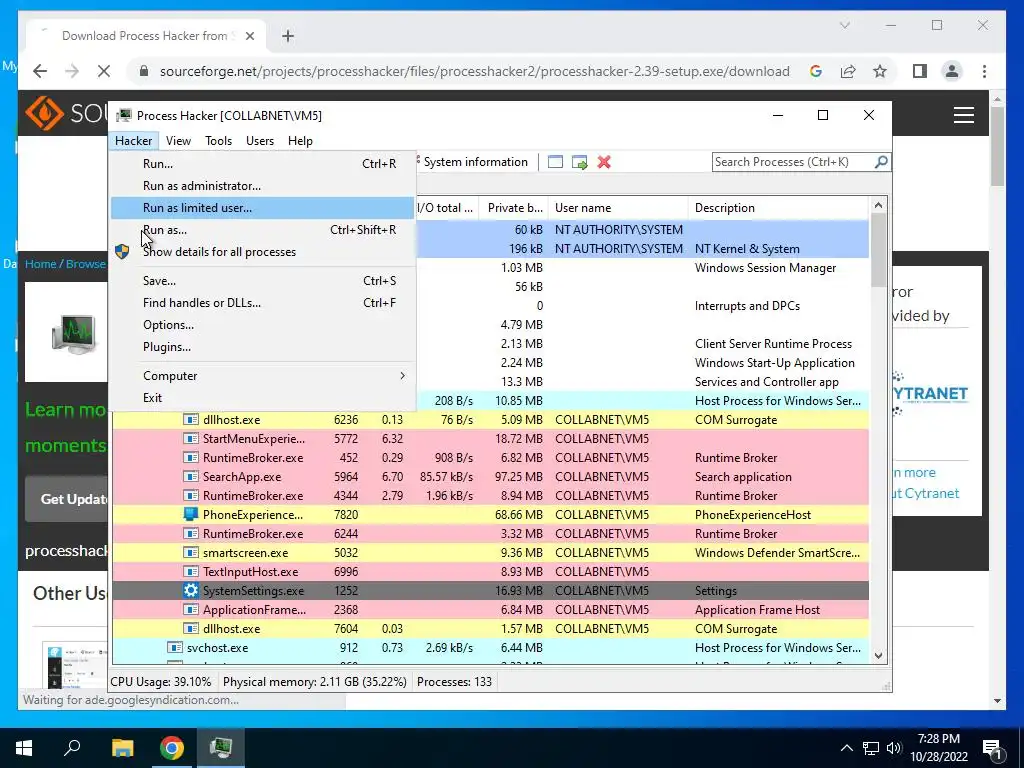Click the process list scroll up arrow
This screenshot has width=1024, height=768.
tap(878, 206)
